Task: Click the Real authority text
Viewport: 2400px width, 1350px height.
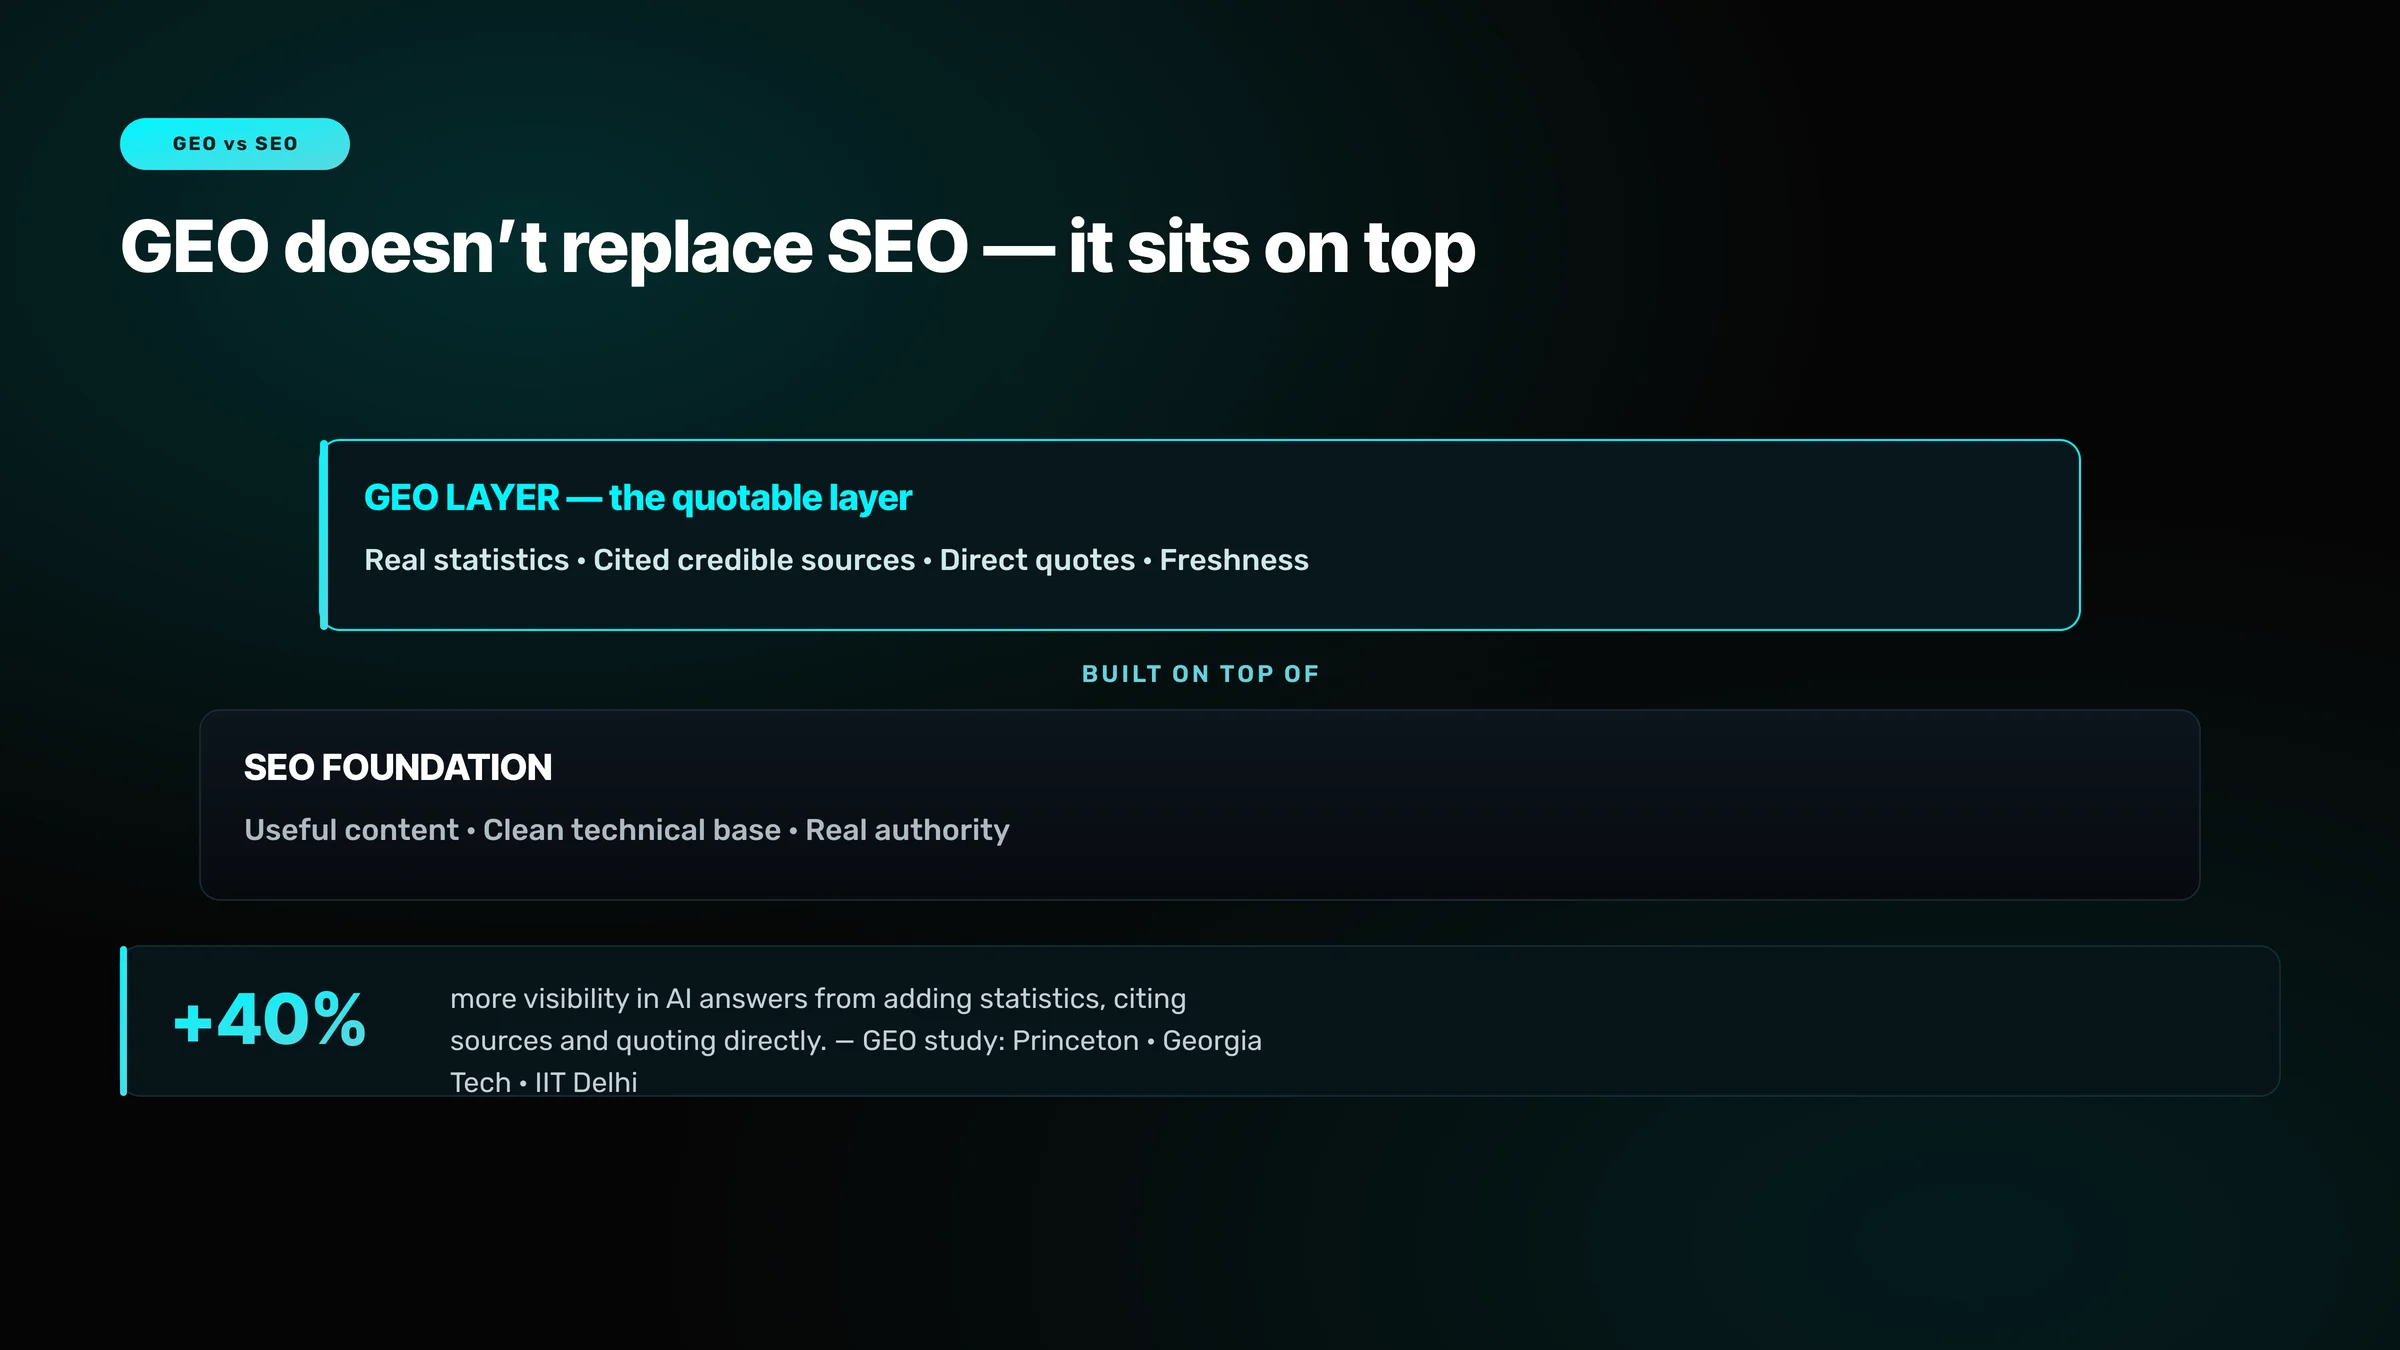Action: point(907,830)
